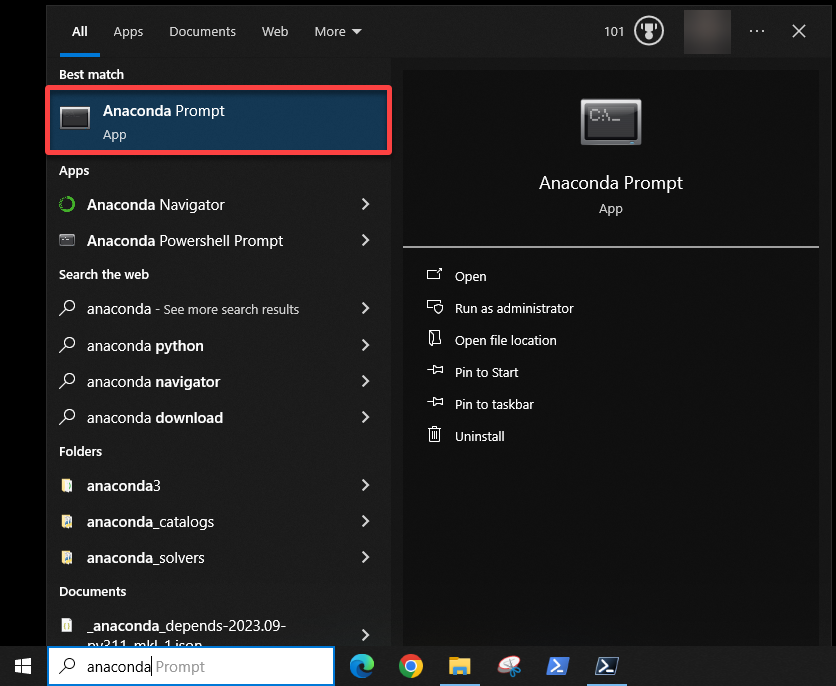Click the Open action icon
The width and height of the screenshot is (836, 686).
click(x=435, y=275)
